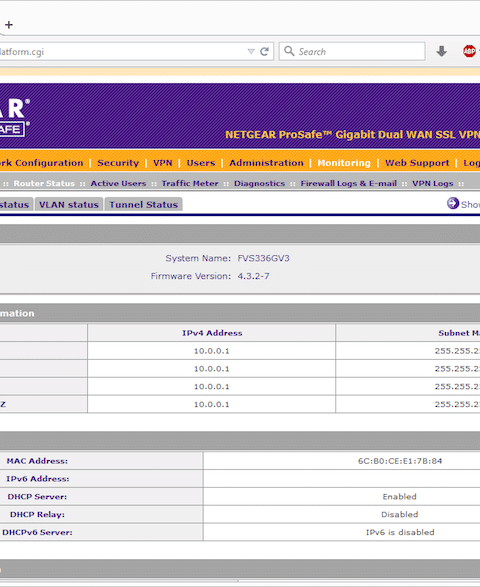Open URL history dropdown arrow in address bar

pos(251,51)
